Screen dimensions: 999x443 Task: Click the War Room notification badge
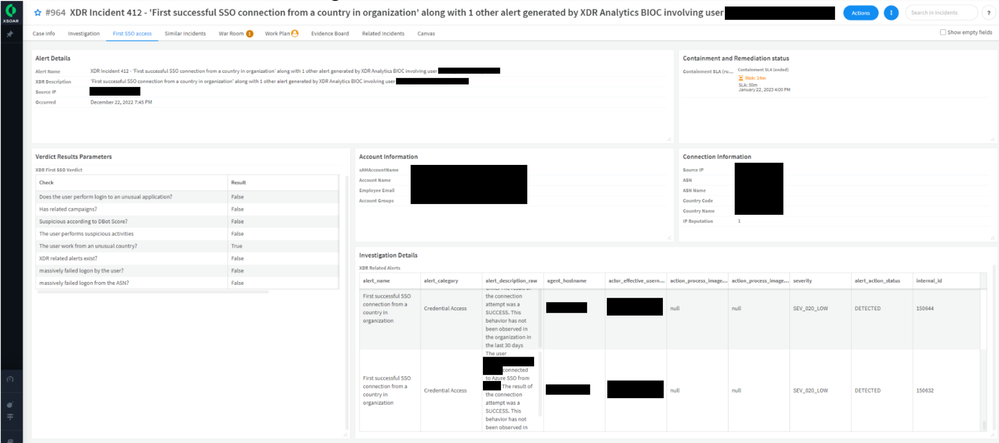point(250,34)
